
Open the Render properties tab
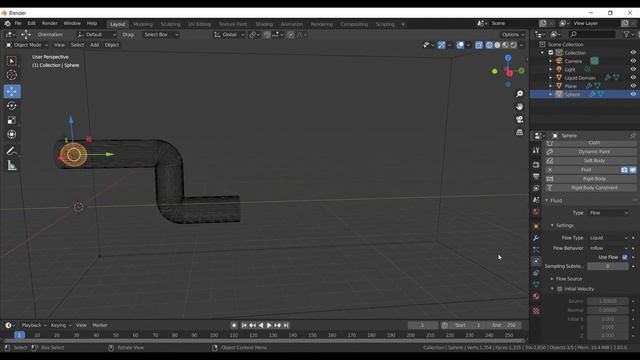coord(536,164)
